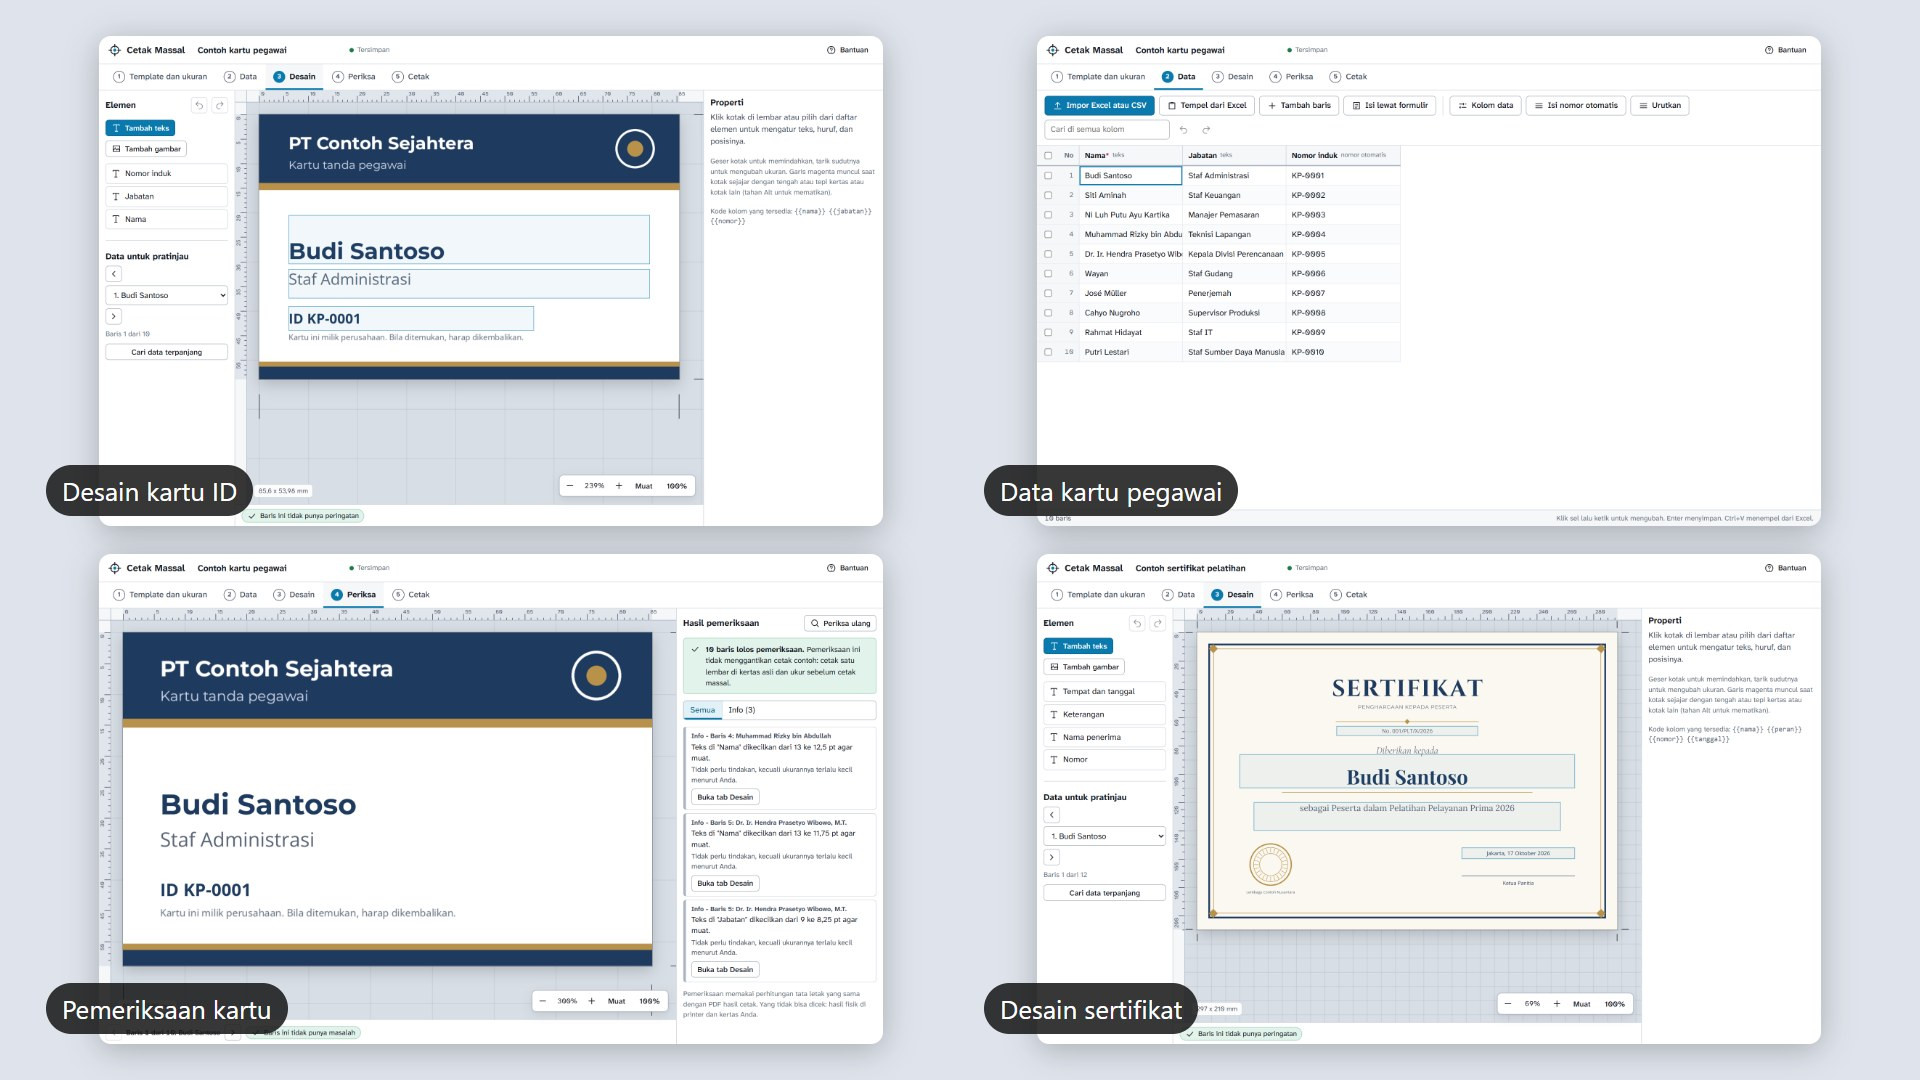
Task: Open Urutkan sort menu in Data kartu pegawai
Action: (1660, 105)
